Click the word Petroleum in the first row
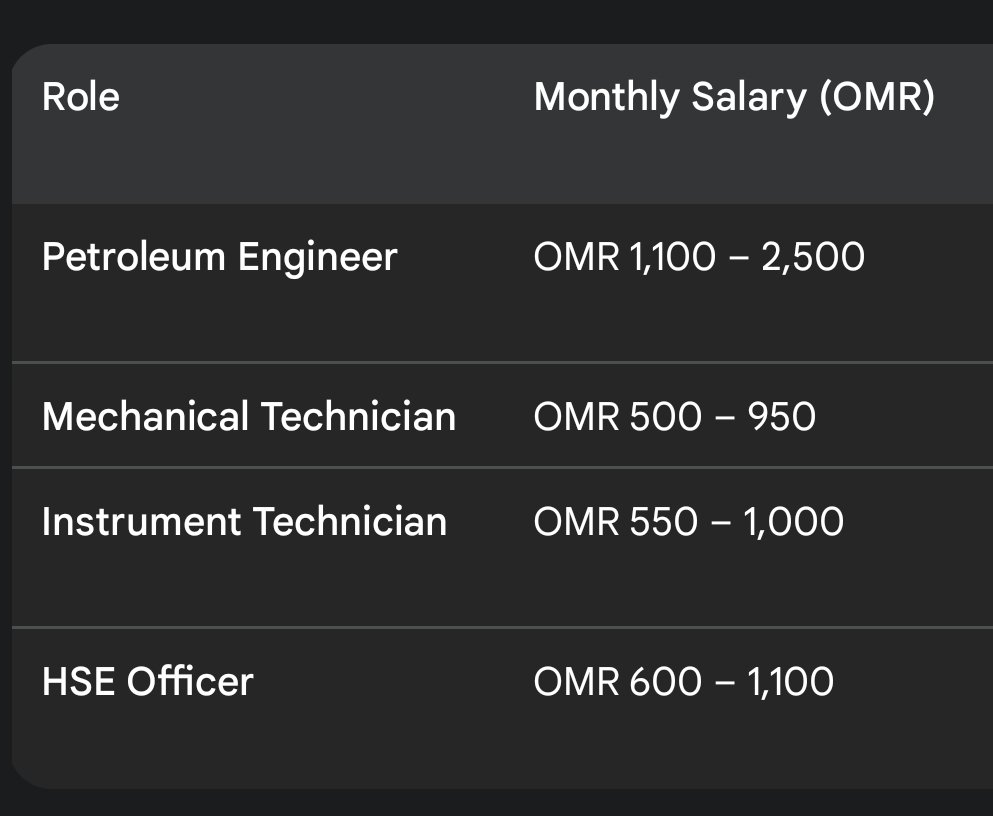Viewport: 993px width, 816px height. click(133, 257)
